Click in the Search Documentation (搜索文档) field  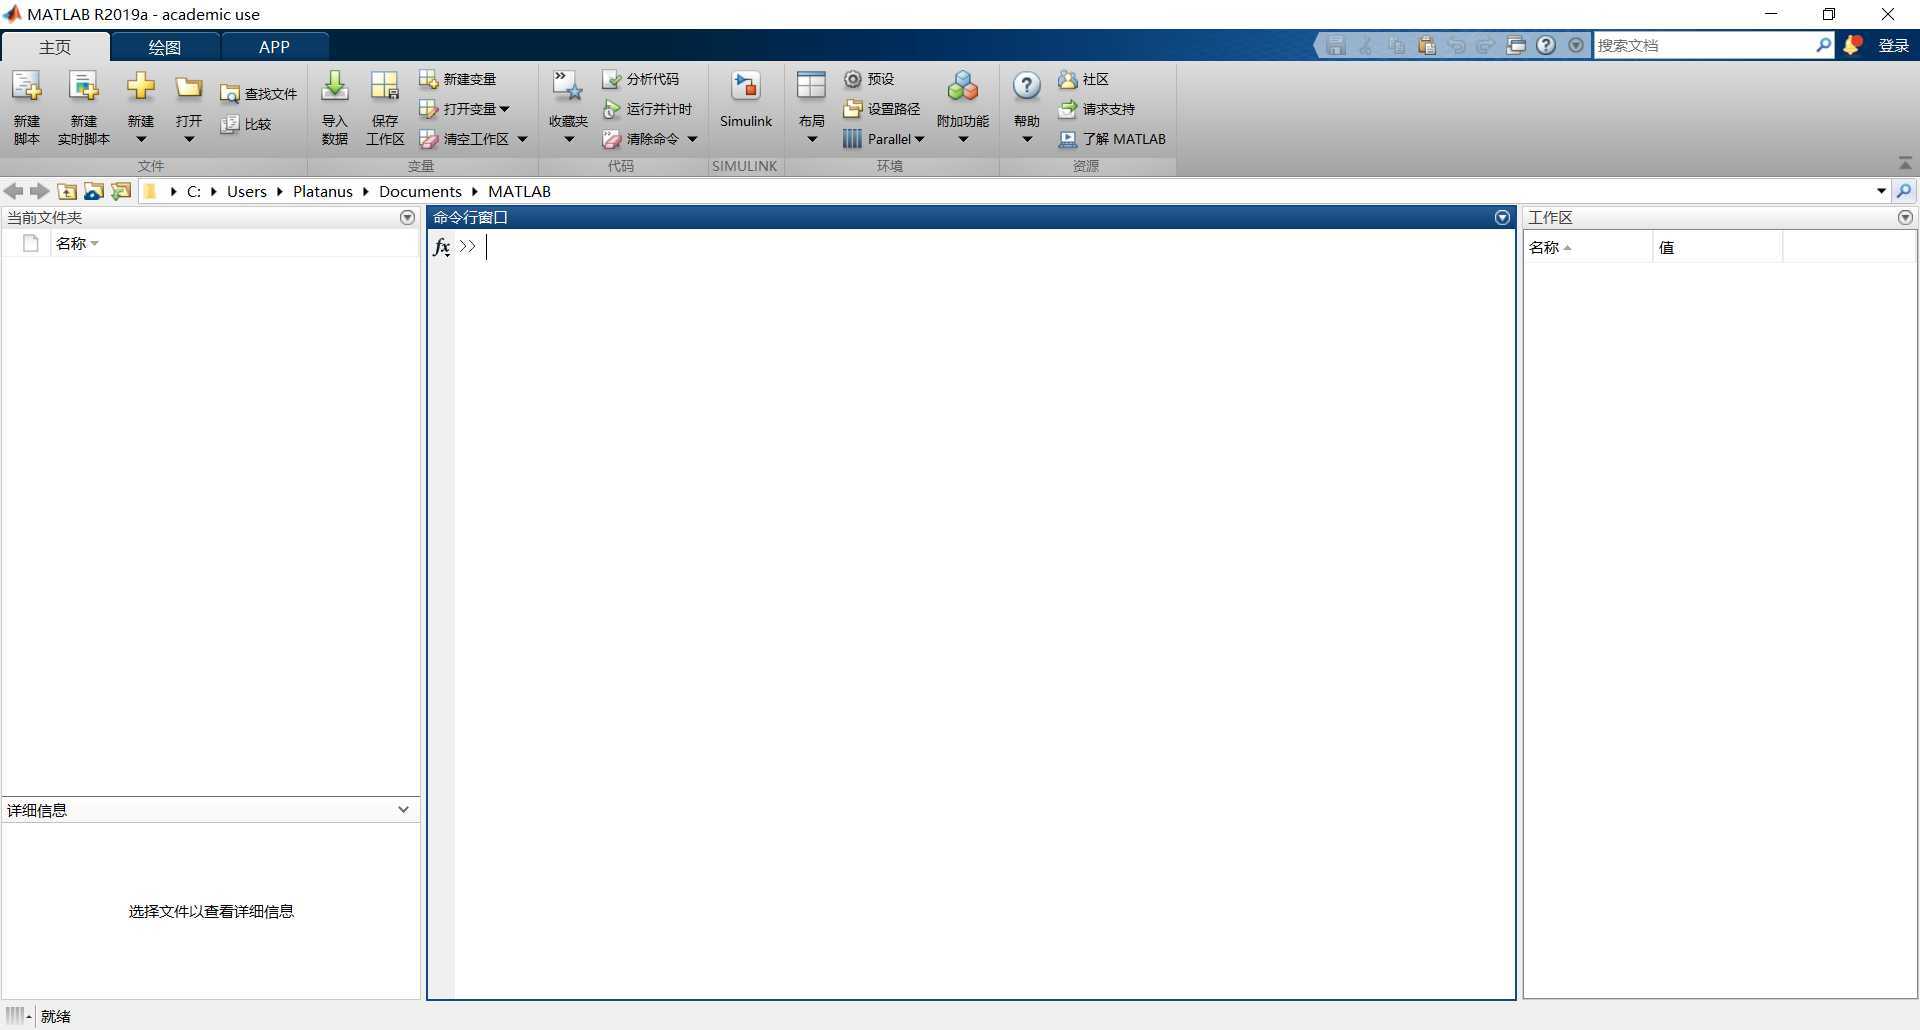(x=1704, y=45)
